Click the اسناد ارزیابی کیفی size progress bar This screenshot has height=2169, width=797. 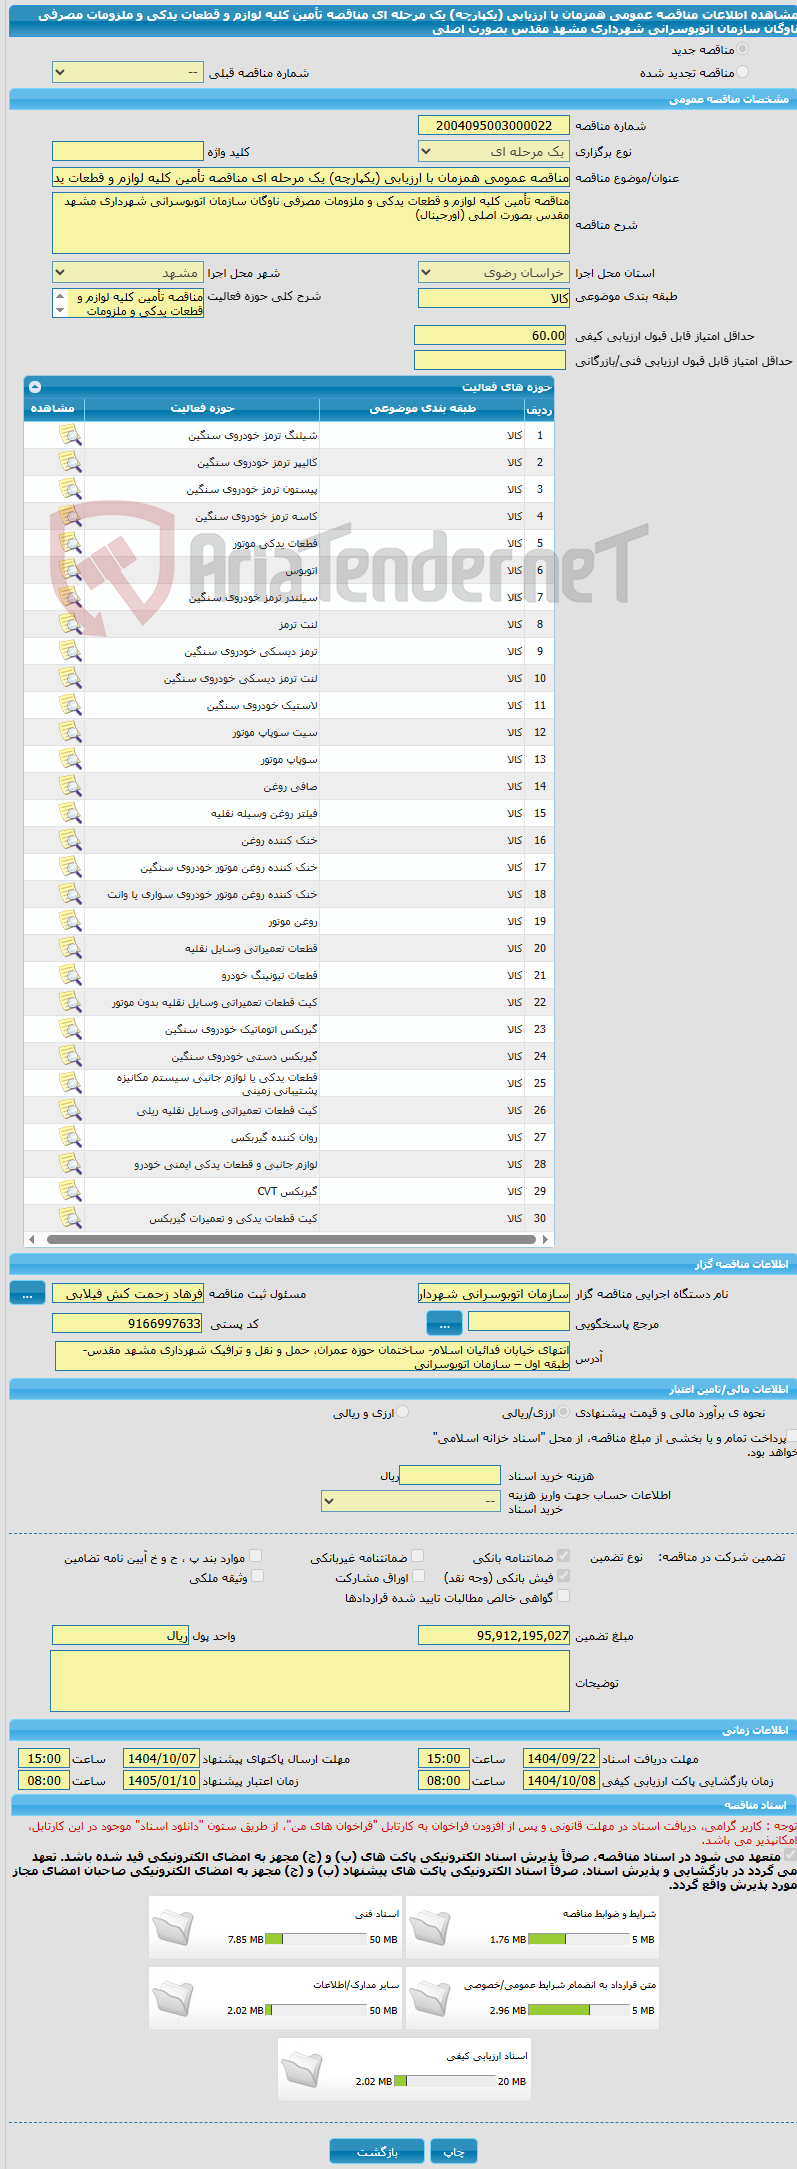tap(445, 2081)
